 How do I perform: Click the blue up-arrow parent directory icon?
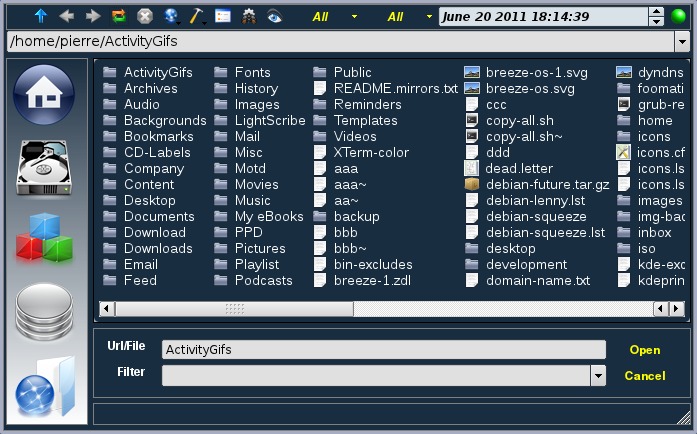[41, 16]
